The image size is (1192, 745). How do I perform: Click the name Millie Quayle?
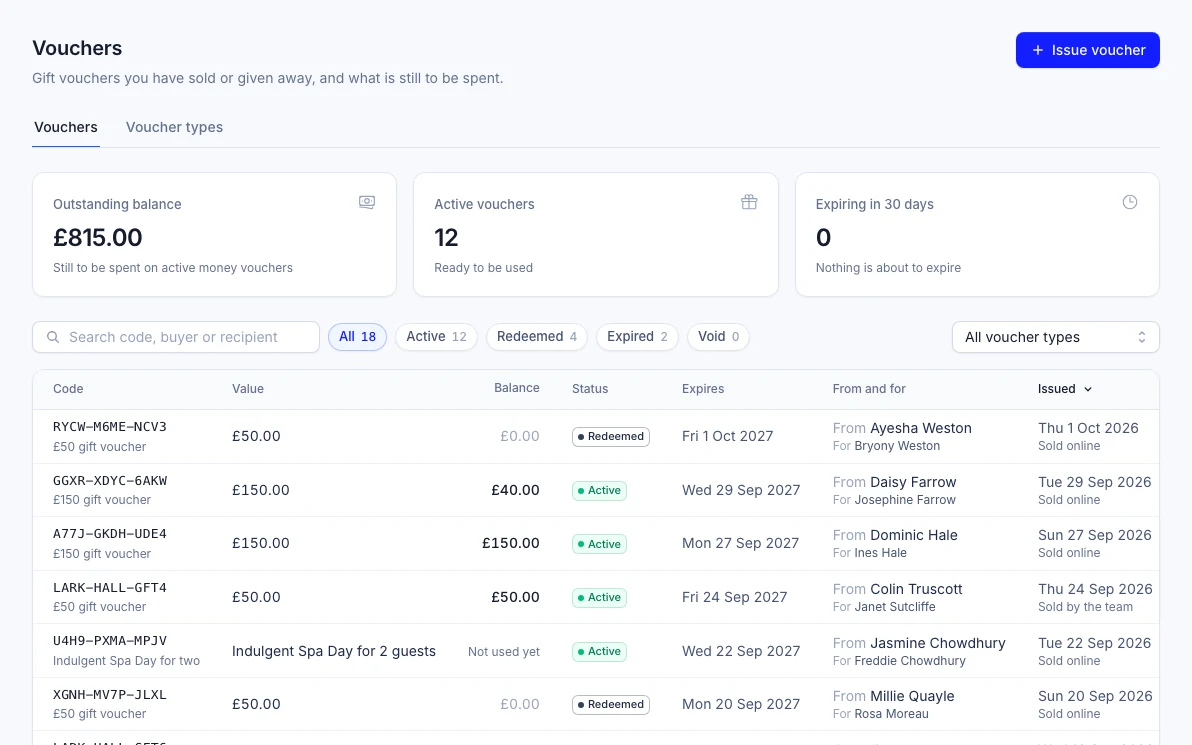[912, 696]
